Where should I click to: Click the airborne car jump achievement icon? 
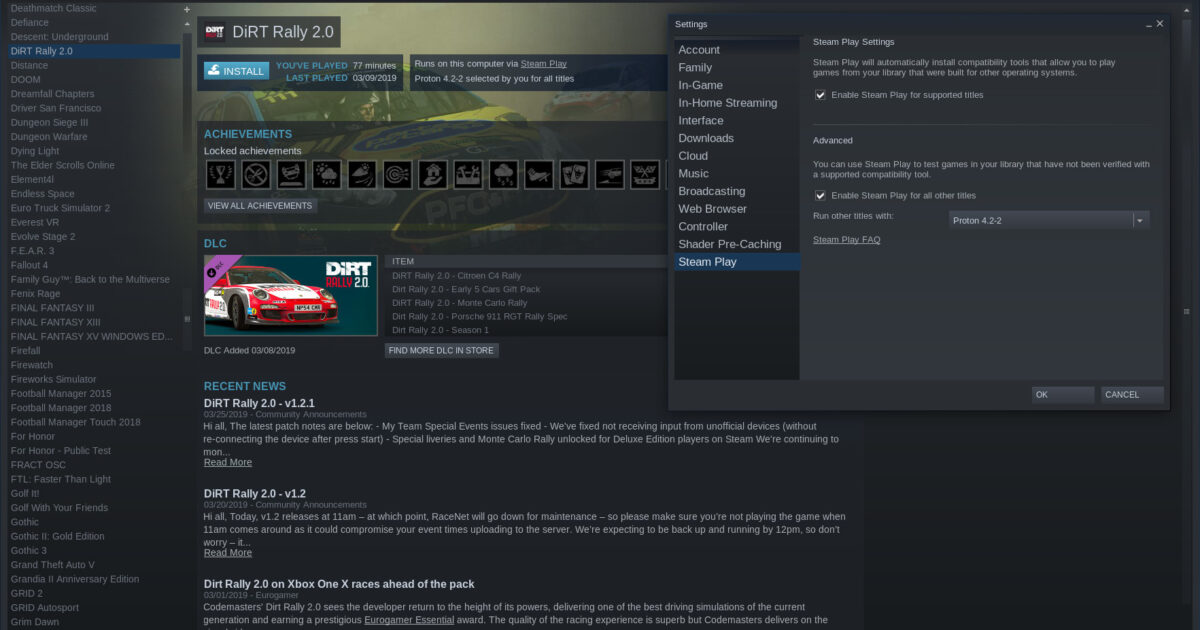(539, 175)
